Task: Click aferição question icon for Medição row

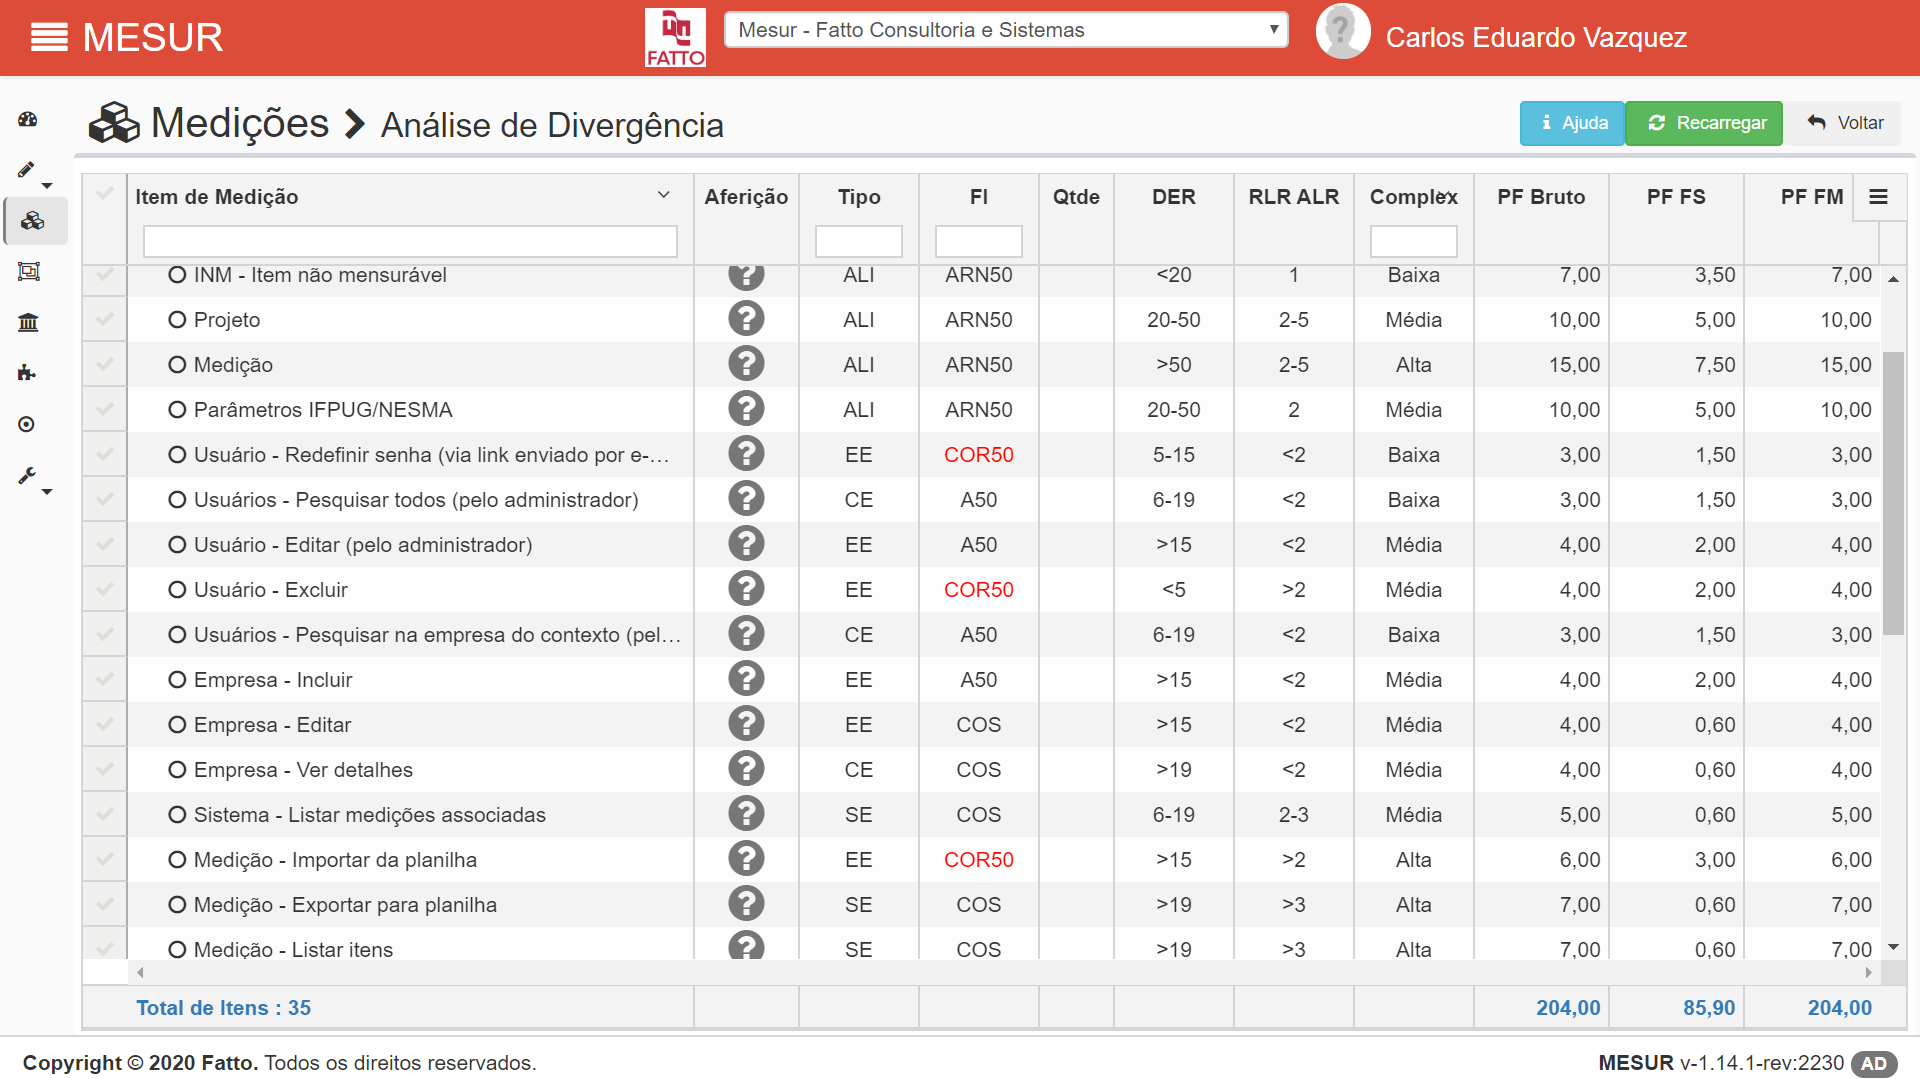Action: point(746,364)
